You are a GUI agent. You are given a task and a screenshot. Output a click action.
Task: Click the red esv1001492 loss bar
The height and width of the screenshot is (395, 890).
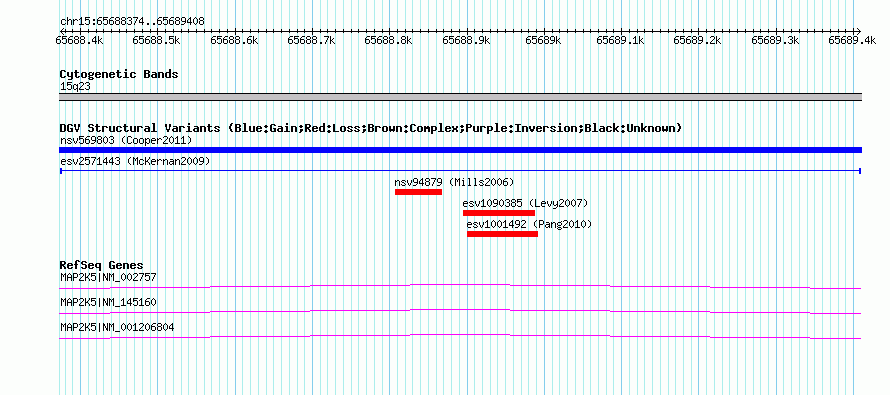502,234
